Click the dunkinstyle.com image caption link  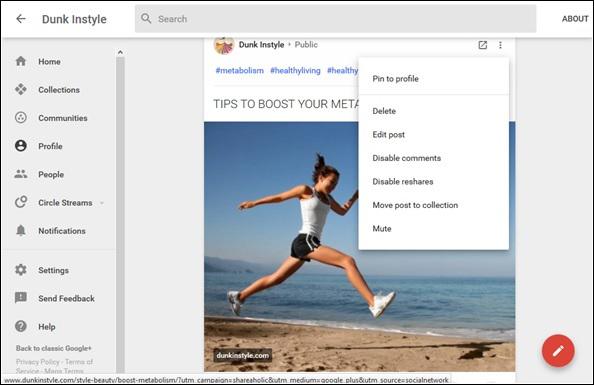[x=242, y=355]
